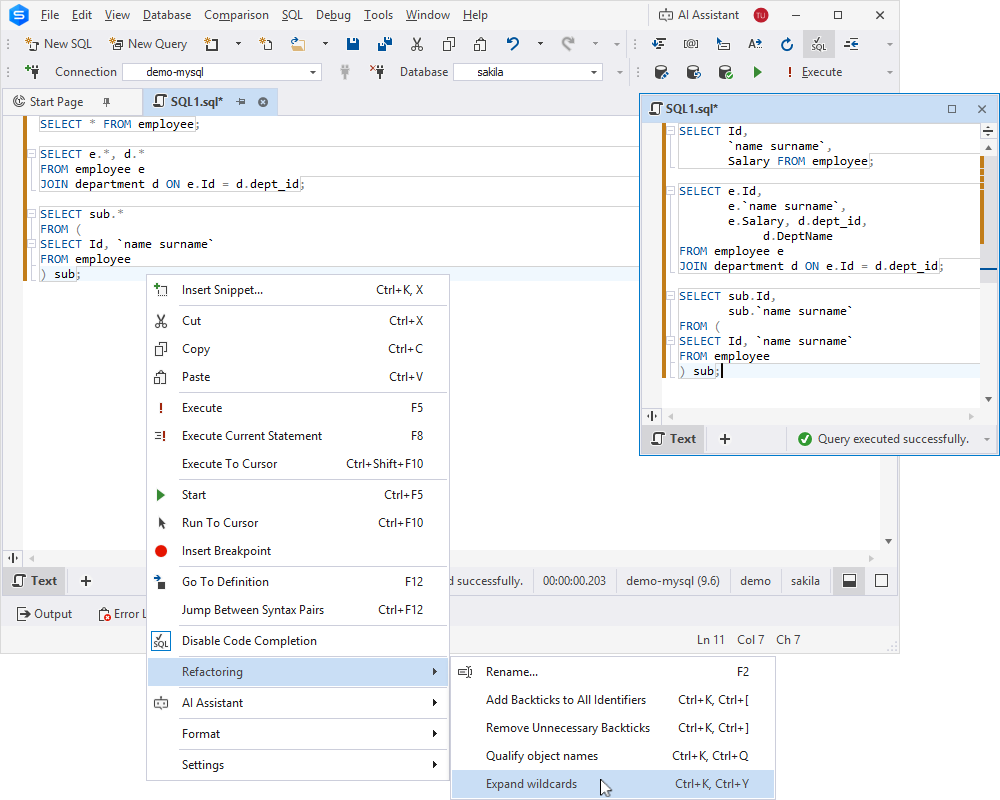Expand the AI Assistant submenu in context menu

coord(298,703)
